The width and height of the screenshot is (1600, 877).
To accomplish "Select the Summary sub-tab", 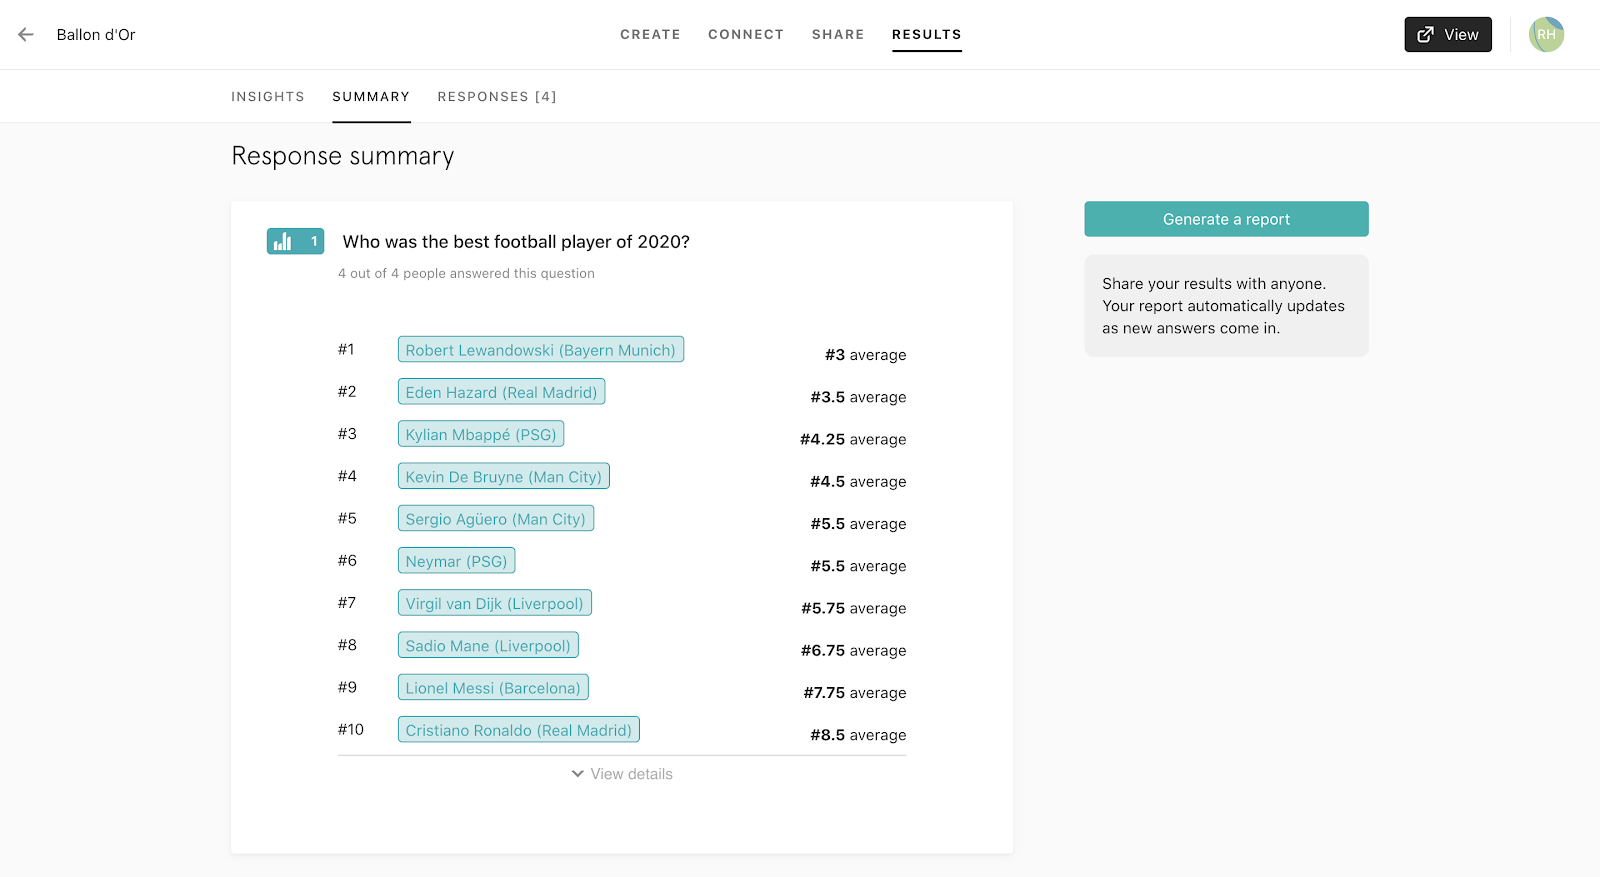I will point(371,97).
